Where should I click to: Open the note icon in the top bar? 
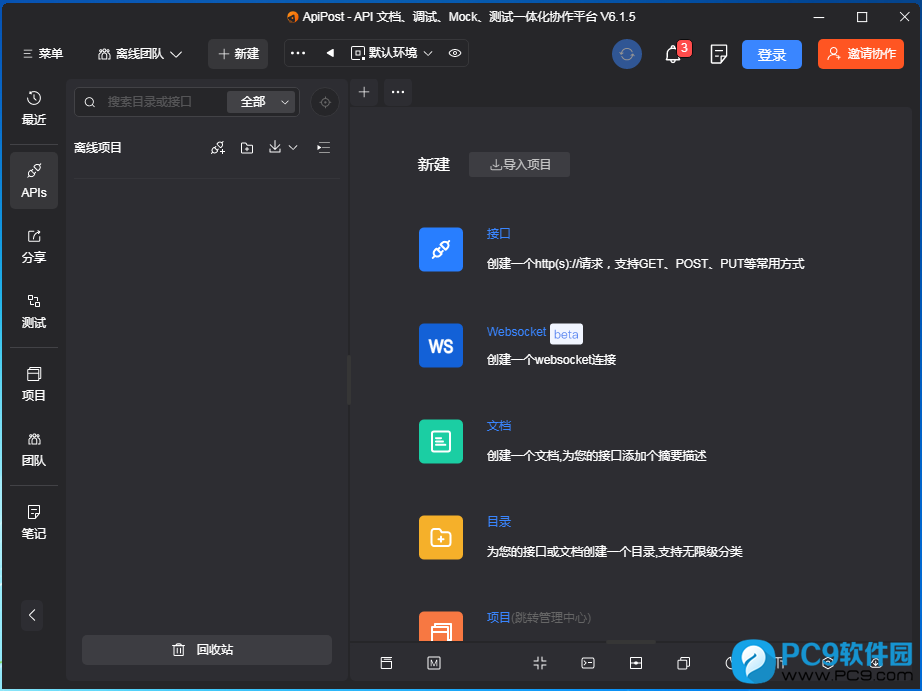(719, 54)
